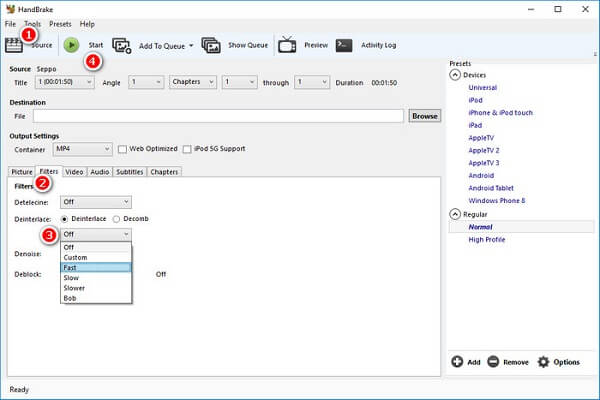The height and width of the screenshot is (400, 600).
Task: Expand the Detelecine dropdown
Action: coord(96,202)
